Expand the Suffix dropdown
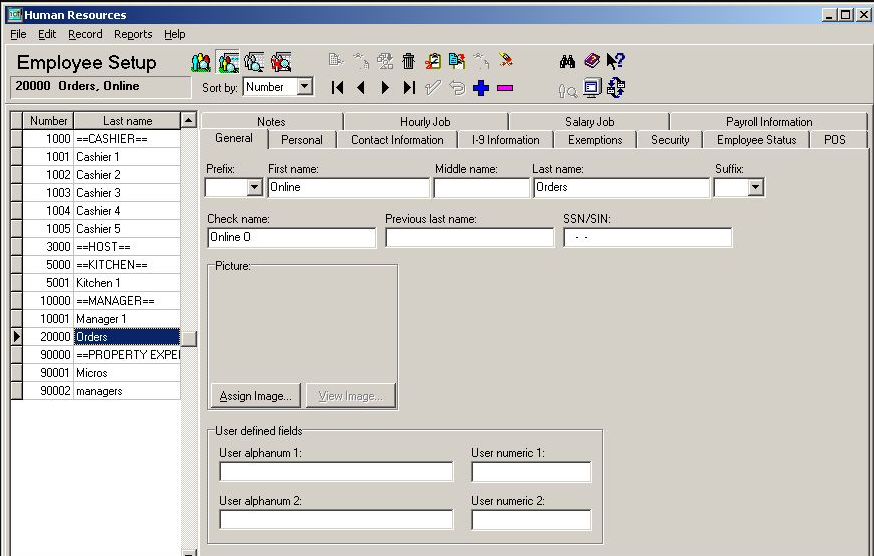The width and height of the screenshot is (874, 556). tap(755, 187)
